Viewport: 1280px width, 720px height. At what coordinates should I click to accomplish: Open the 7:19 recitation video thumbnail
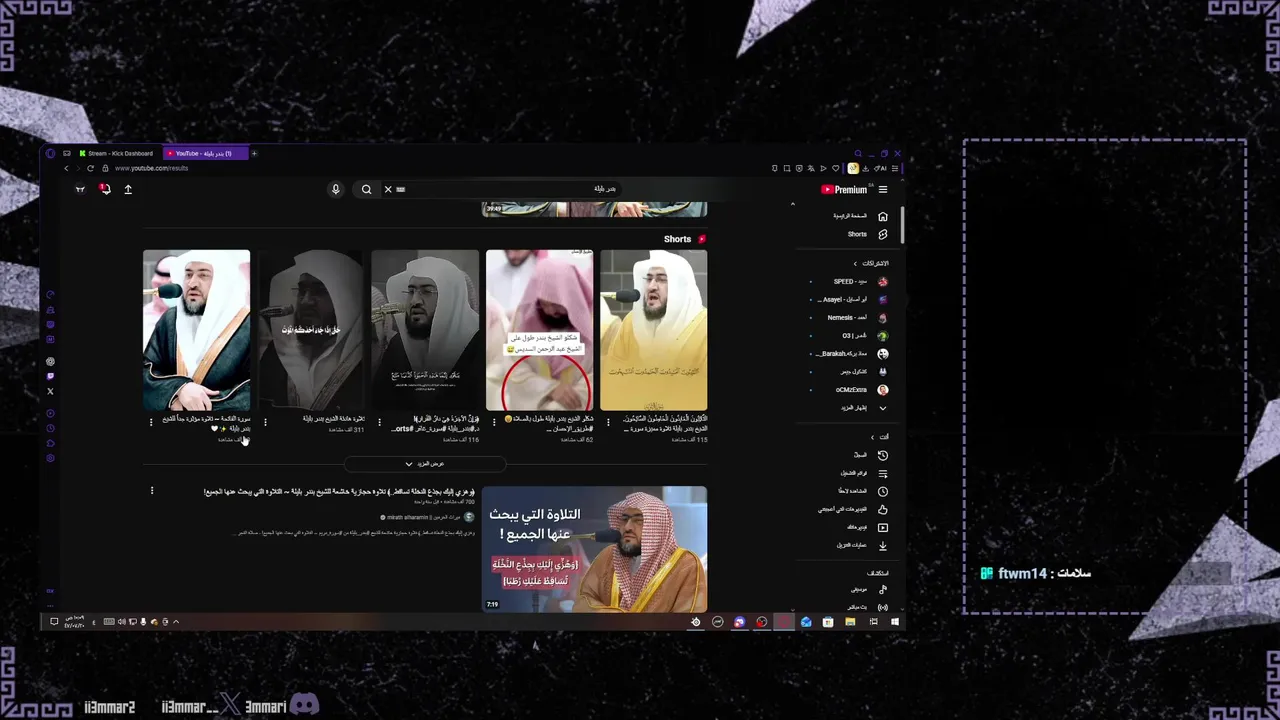594,549
